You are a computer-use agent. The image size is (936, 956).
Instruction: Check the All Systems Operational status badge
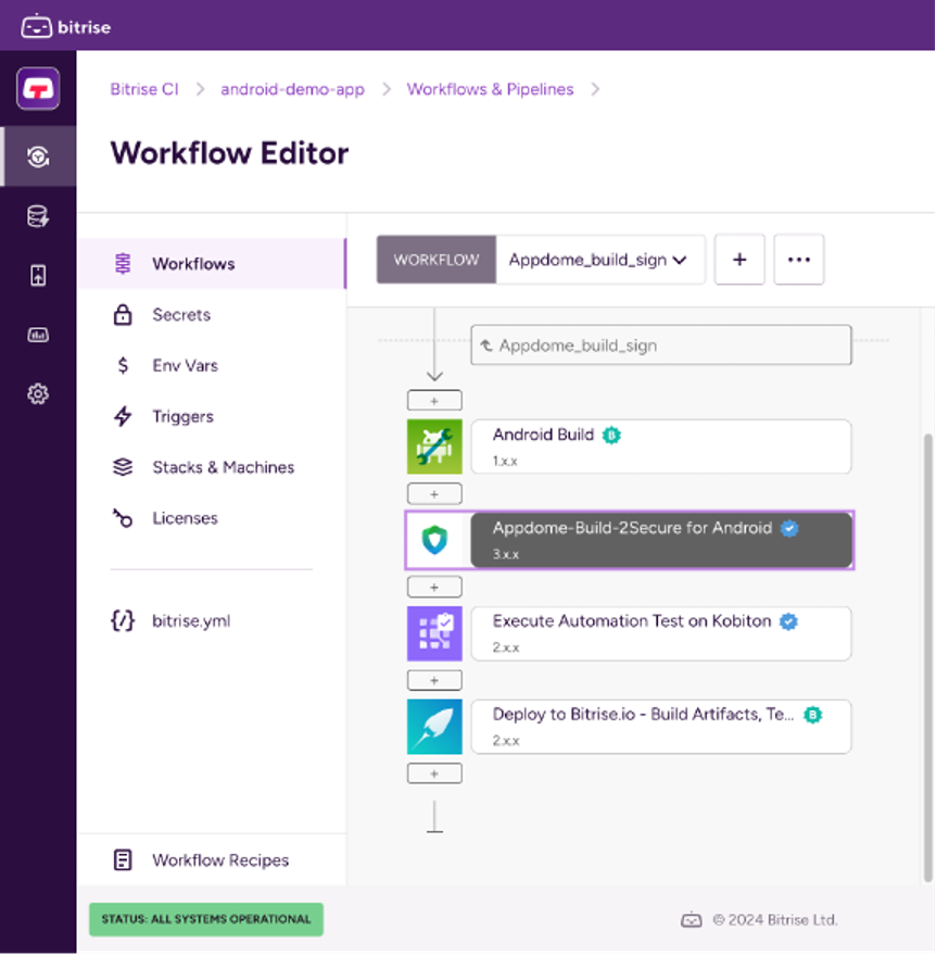click(205, 919)
